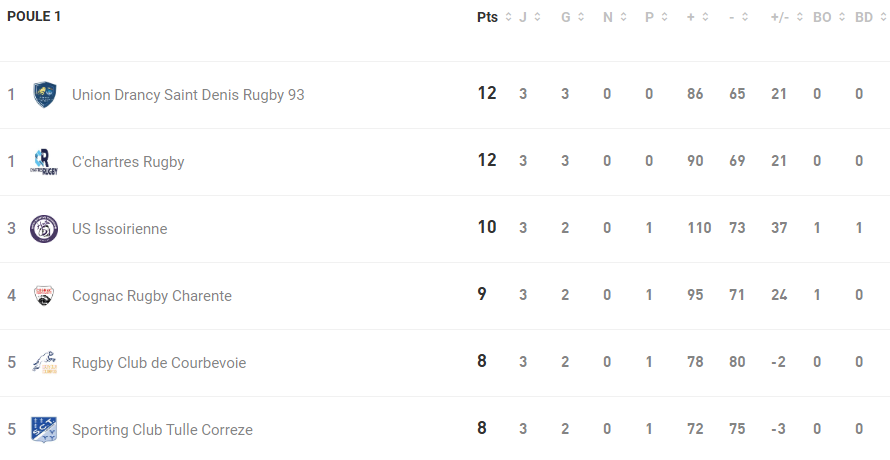The height and width of the screenshot is (460, 890).
Task: Click the Cognac Rugby Charente logo
Action: click(44, 296)
